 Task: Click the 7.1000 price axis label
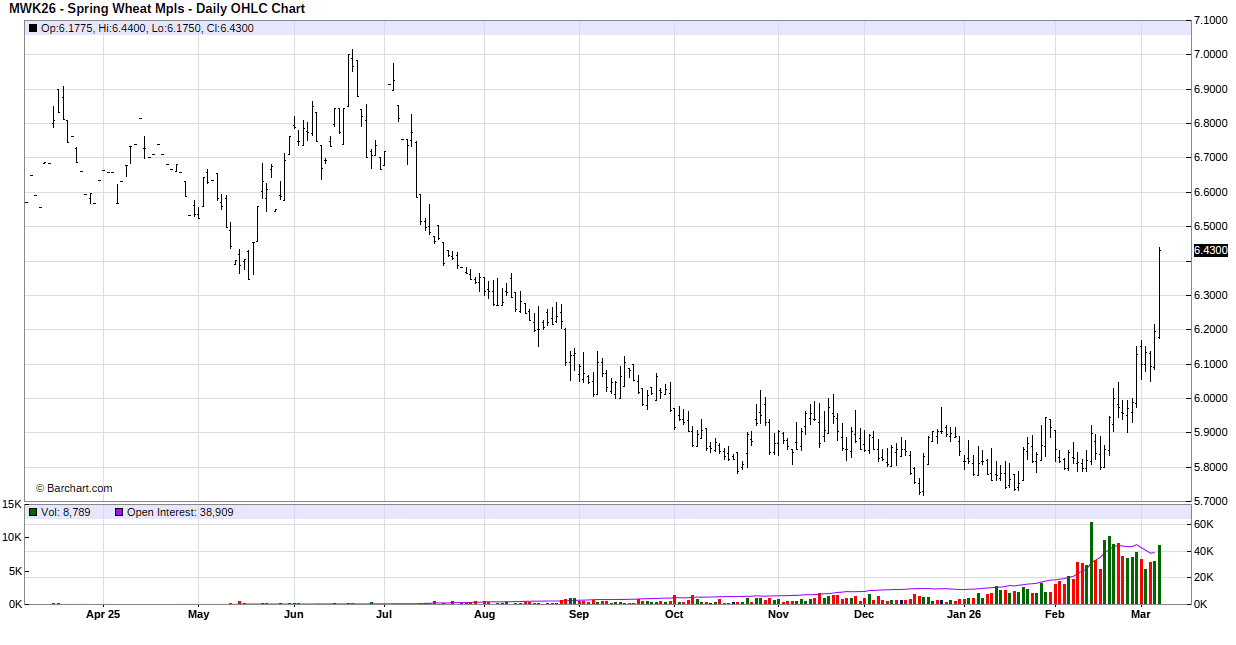1211,20
